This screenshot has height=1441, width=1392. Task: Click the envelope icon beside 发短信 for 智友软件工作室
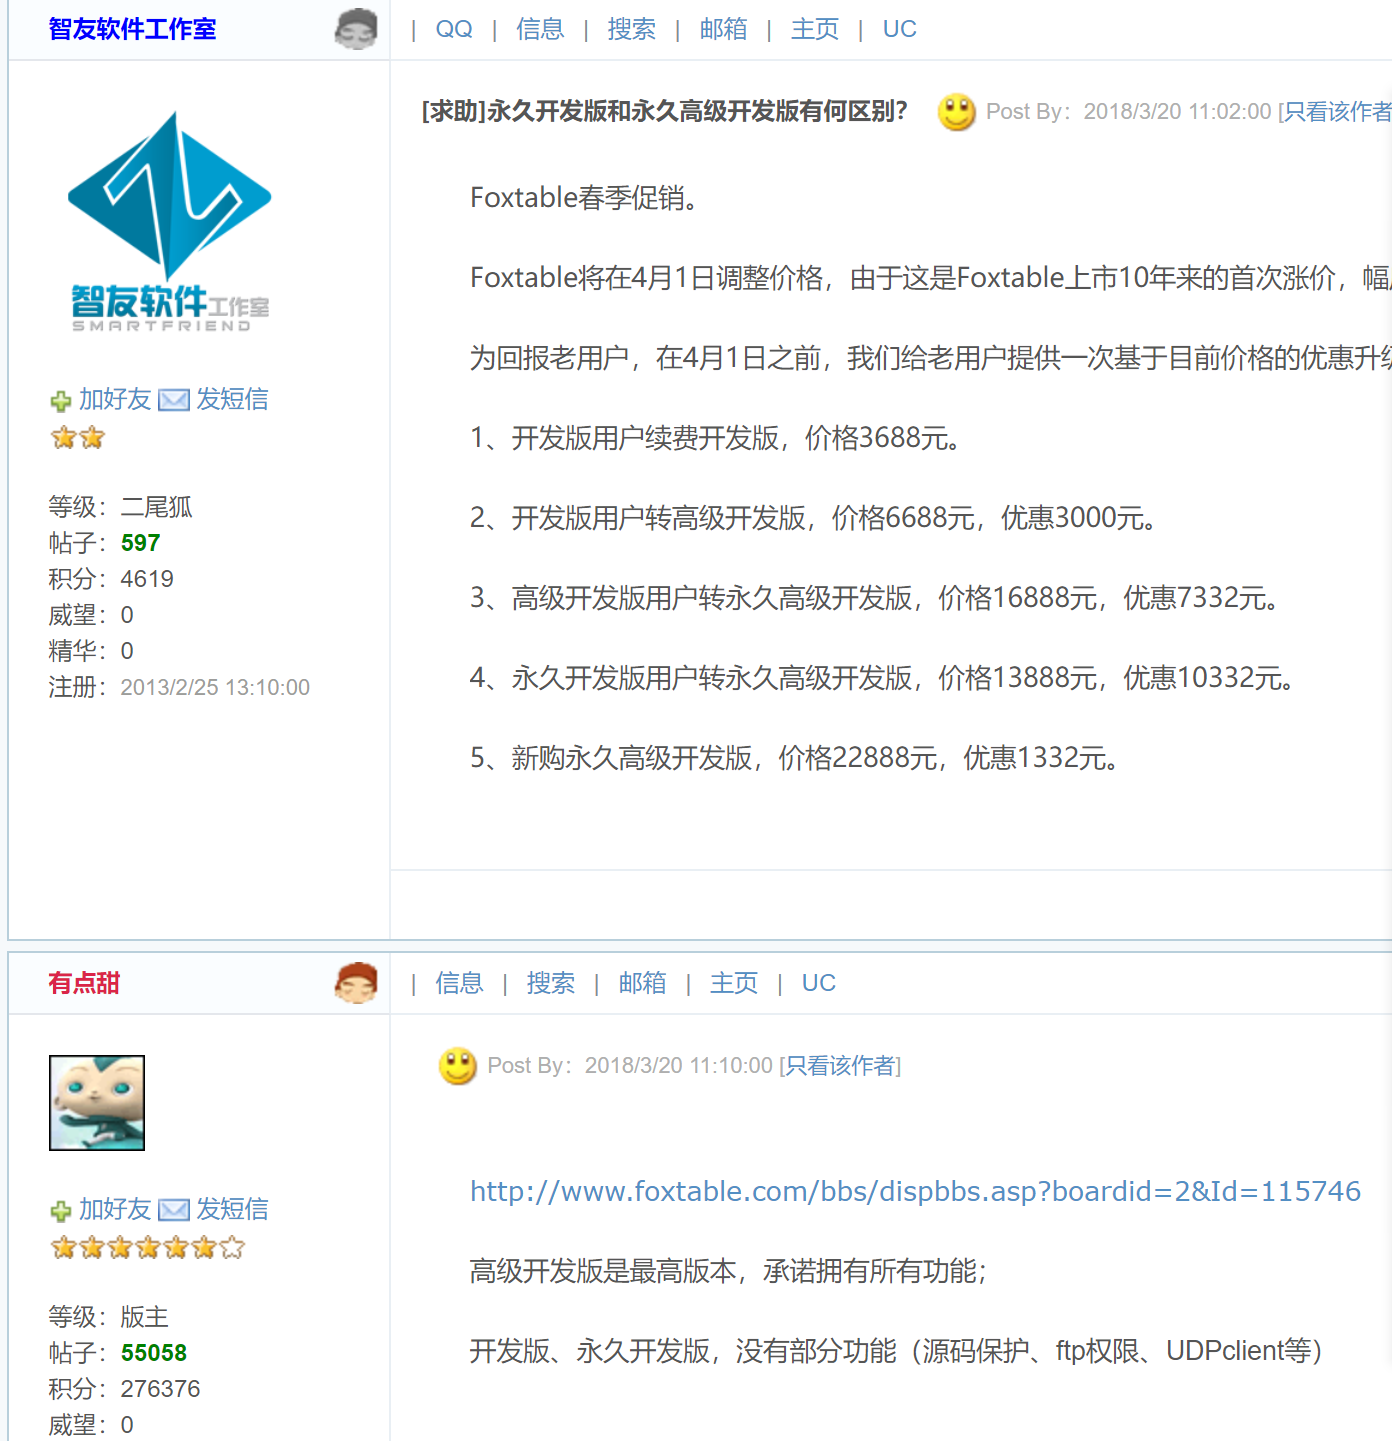174,400
